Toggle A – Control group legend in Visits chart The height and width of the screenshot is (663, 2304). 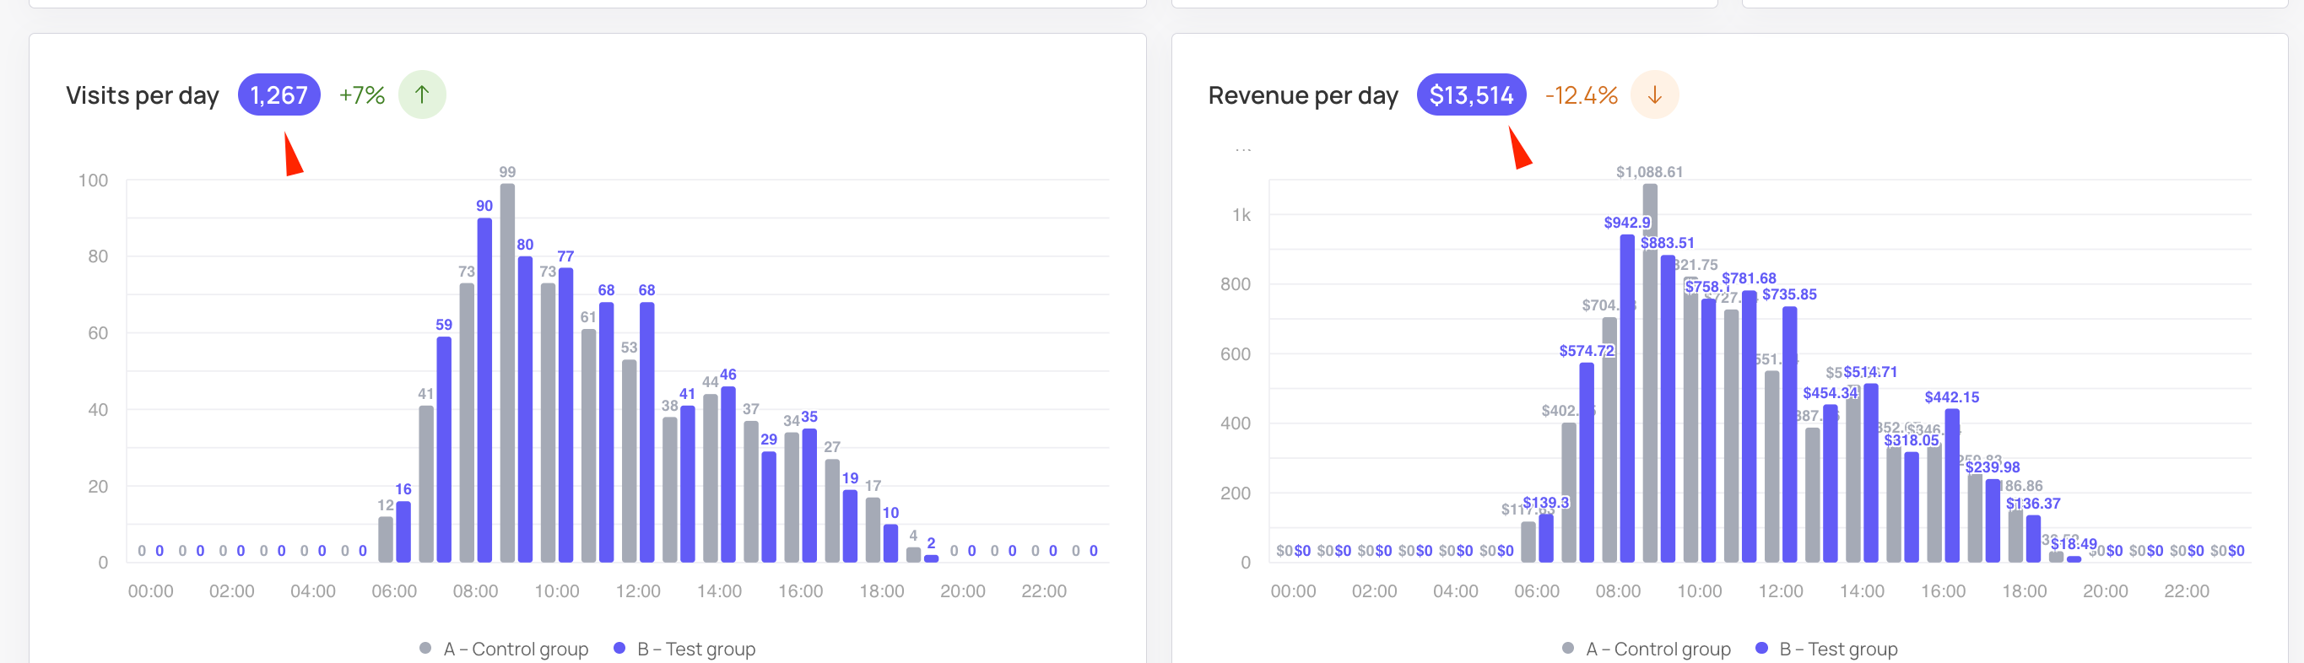pos(504,649)
